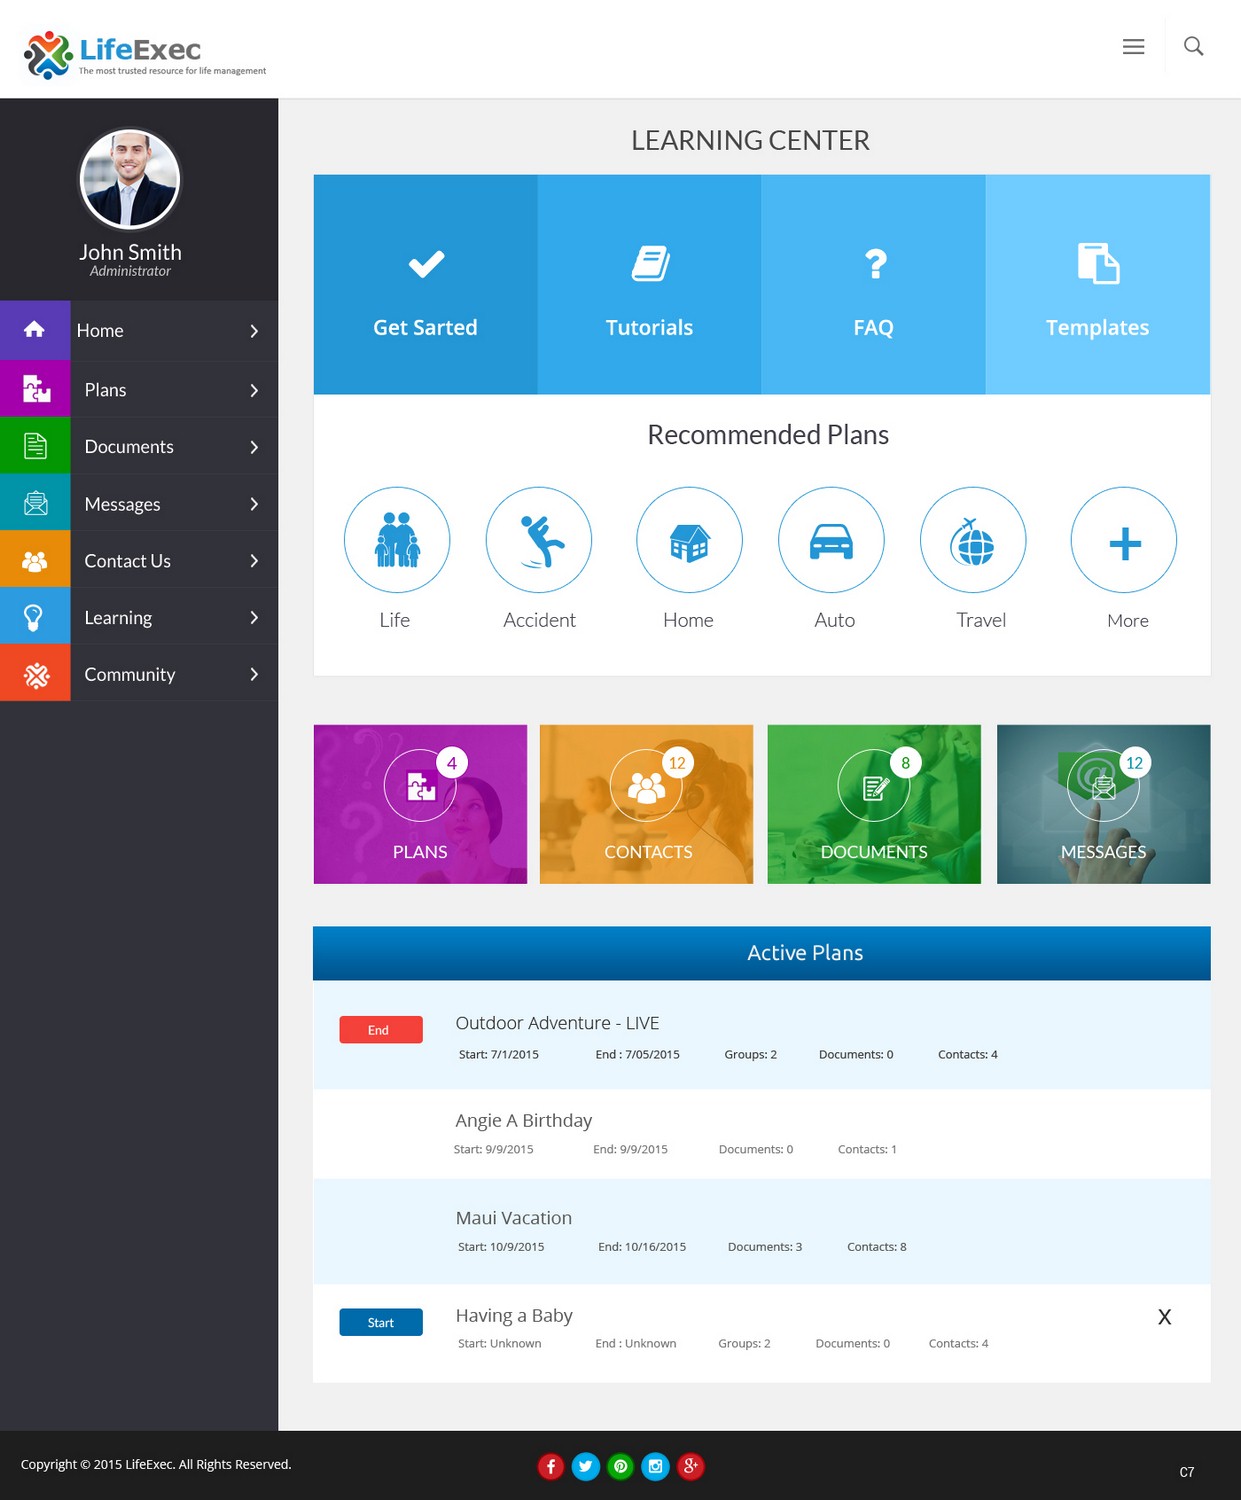1241x1500 pixels.
Task: Open the FAQ tile
Action: pos(873,284)
